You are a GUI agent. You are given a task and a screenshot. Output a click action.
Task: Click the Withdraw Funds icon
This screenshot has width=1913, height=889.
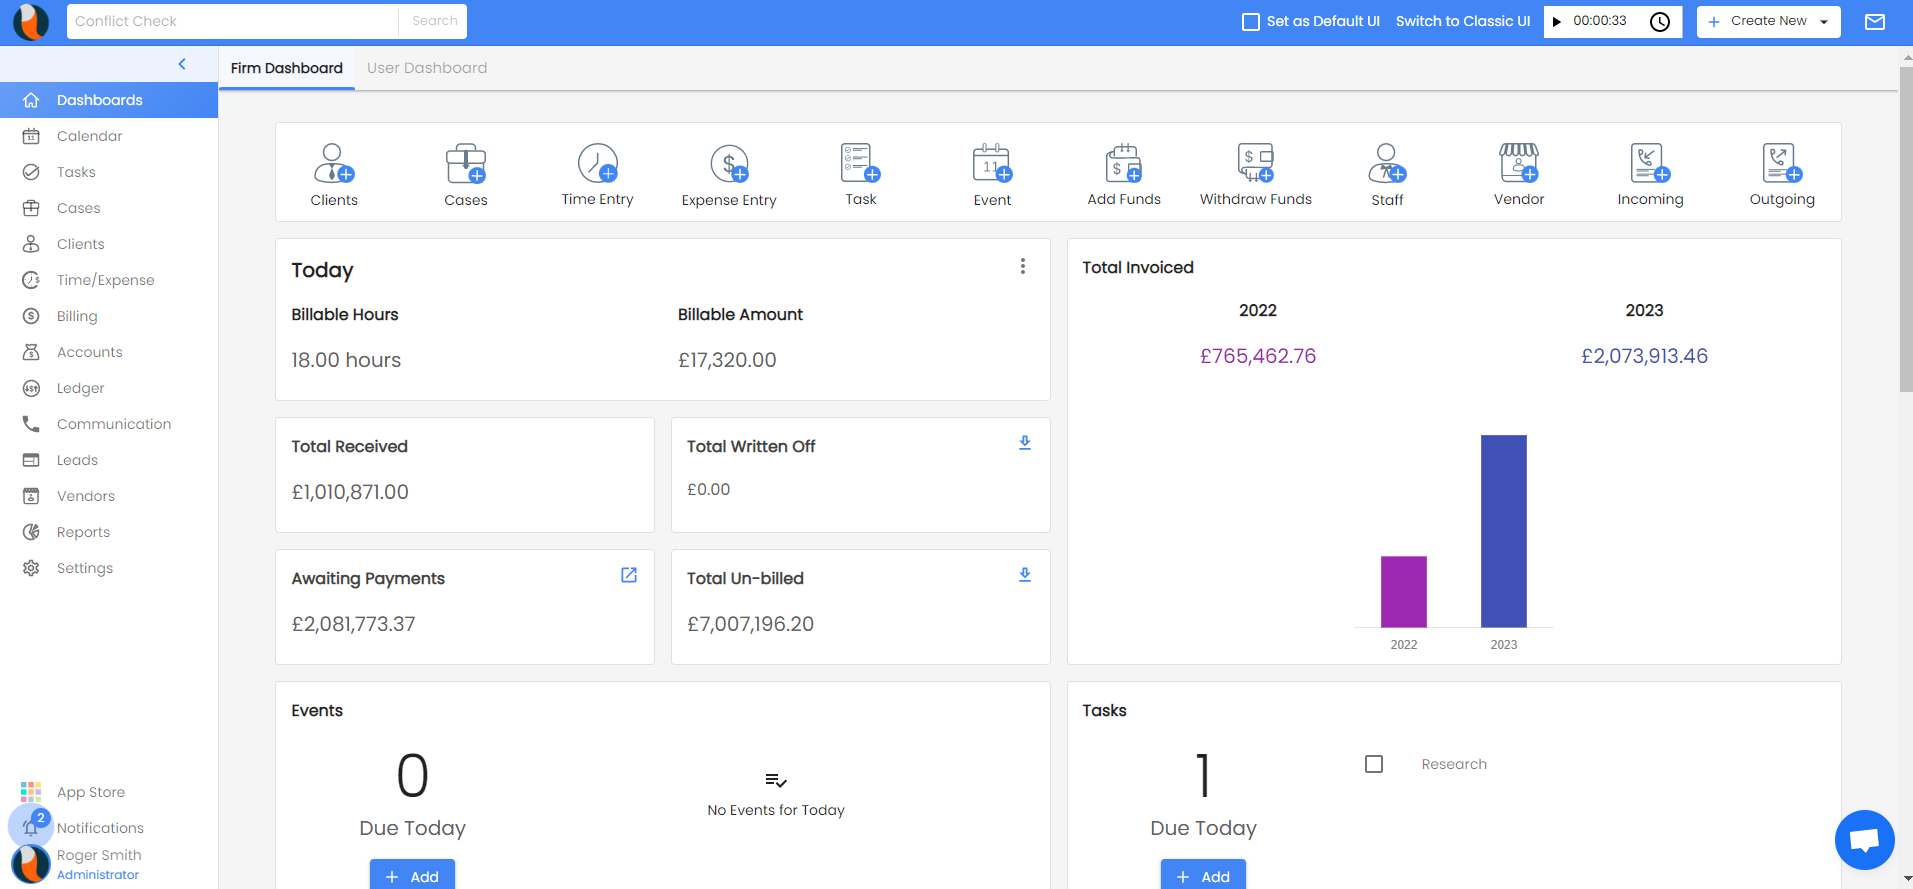pyautogui.click(x=1255, y=164)
